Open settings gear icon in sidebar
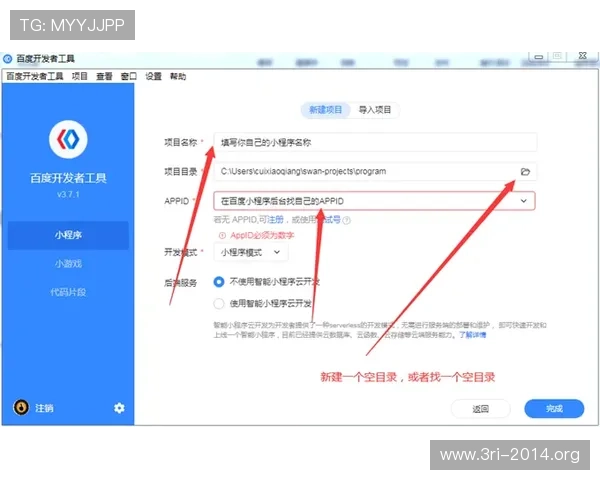Image resolution: width=600 pixels, height=480 pixels. click(119, 408)
